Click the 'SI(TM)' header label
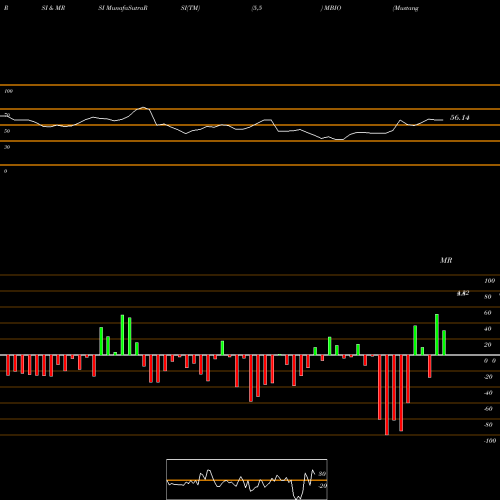This screenshot has height=500, width=500. pos(190,8)
